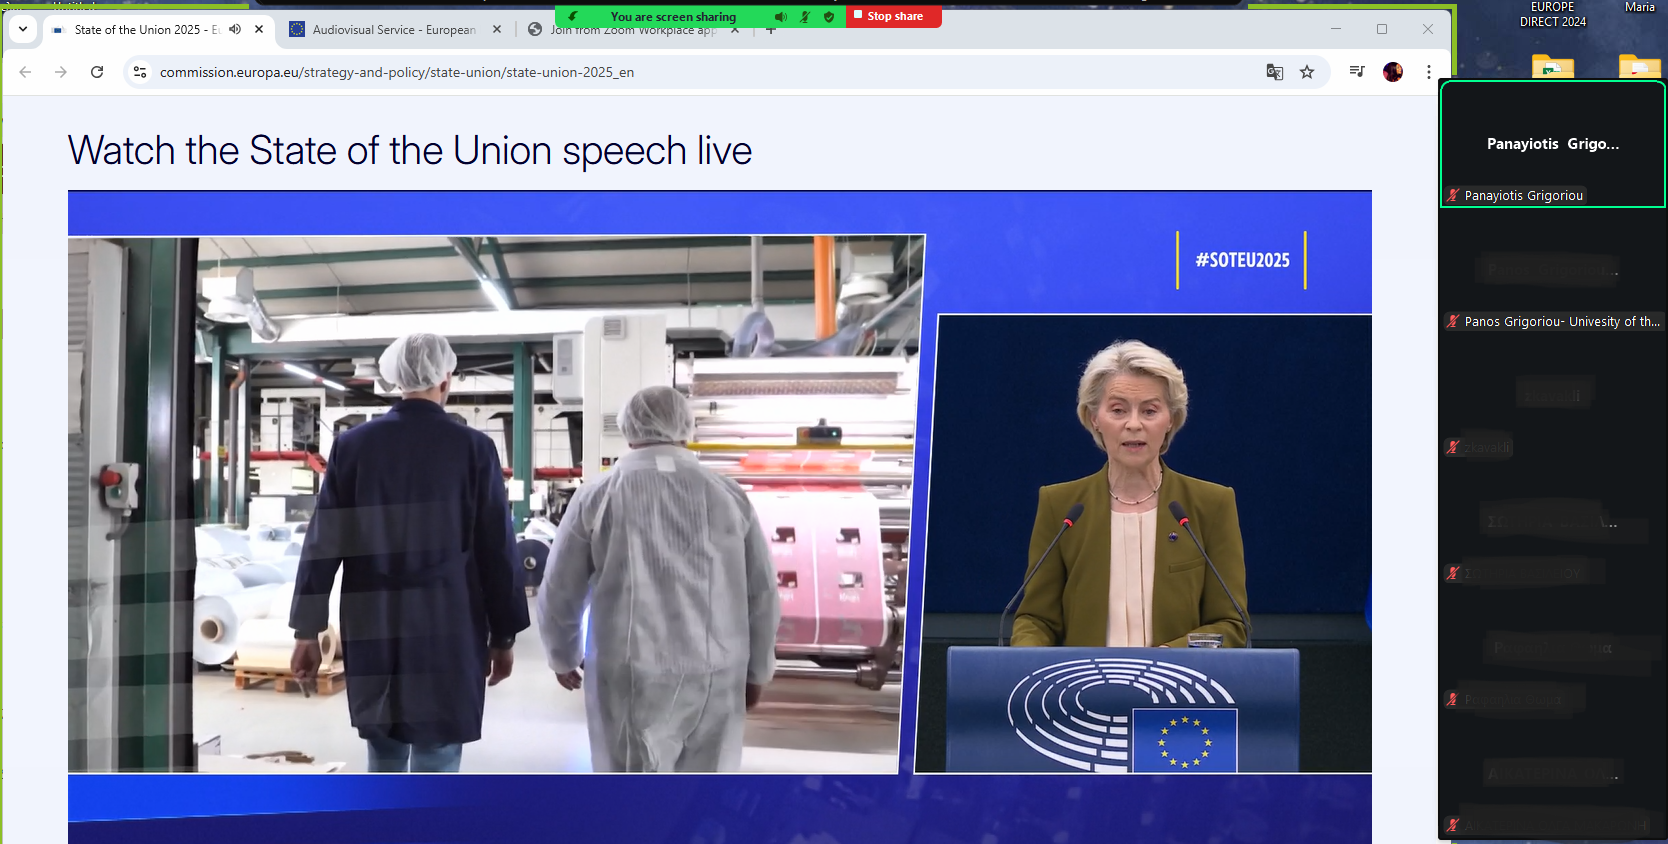Viewport: 1668px width, 844px height.
Task: Click the Google Translate icon in address bar
Action: coord(1274,72)
